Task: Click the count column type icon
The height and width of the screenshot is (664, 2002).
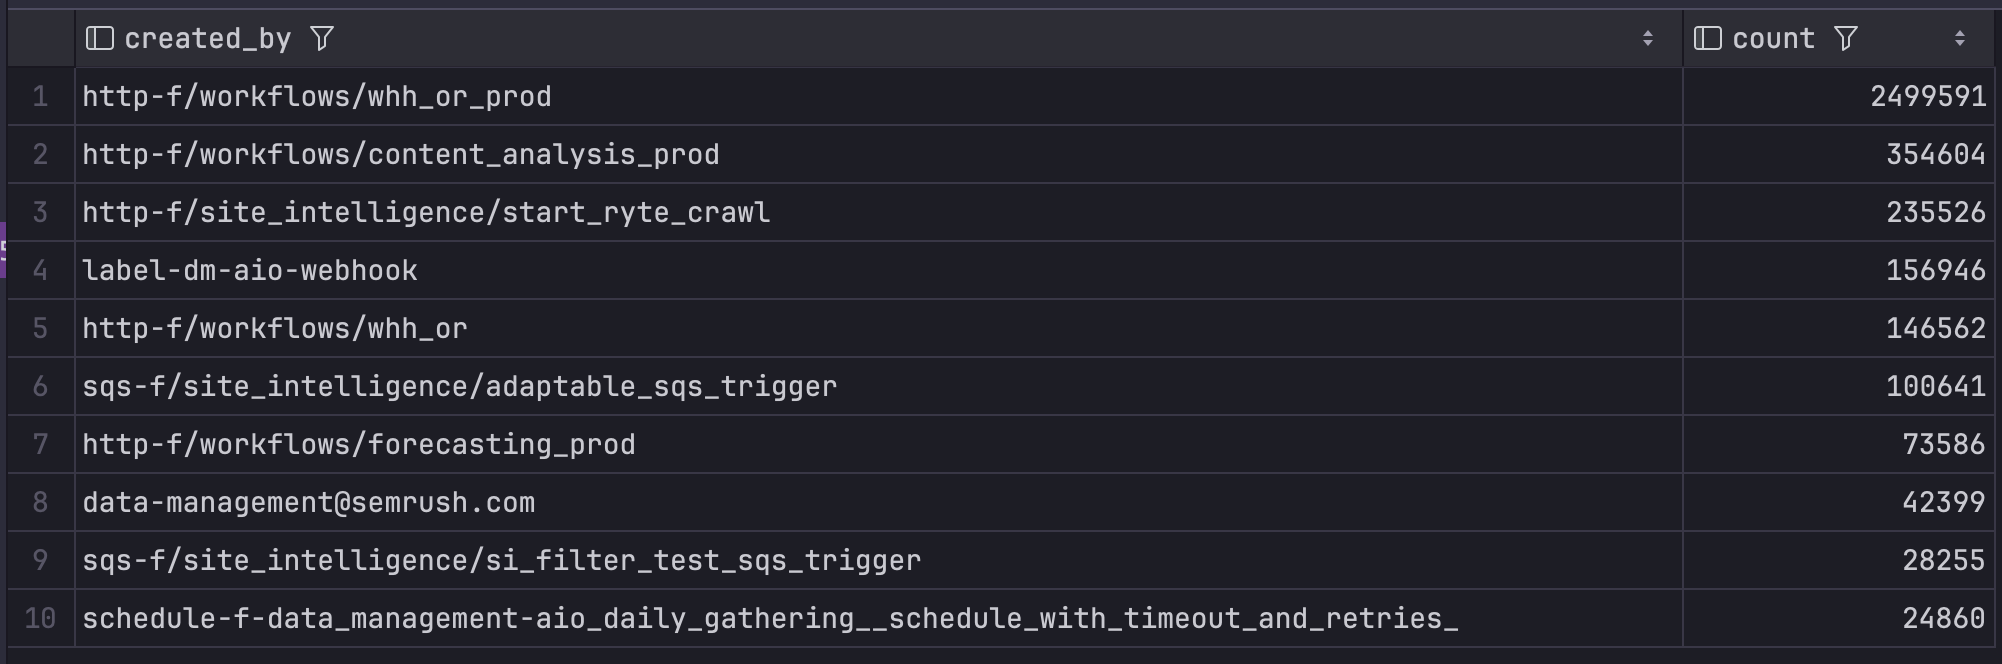Action: tap(1707, 39)
